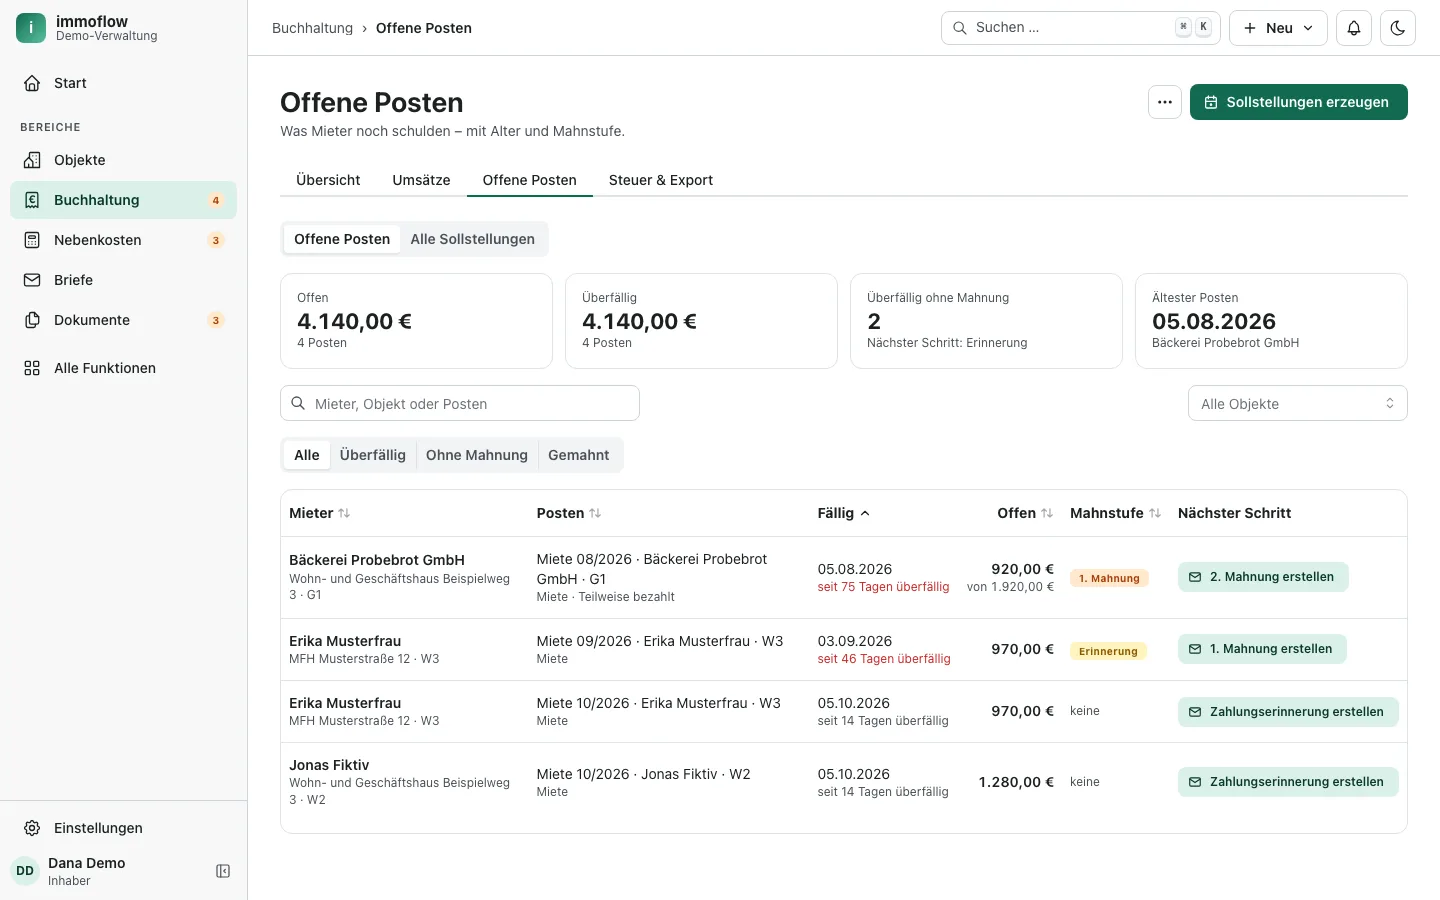Viewport: 1440px width, 900px height.
Task: Sort table by Mahnstufe column
Action: (x=1116, y=513)
